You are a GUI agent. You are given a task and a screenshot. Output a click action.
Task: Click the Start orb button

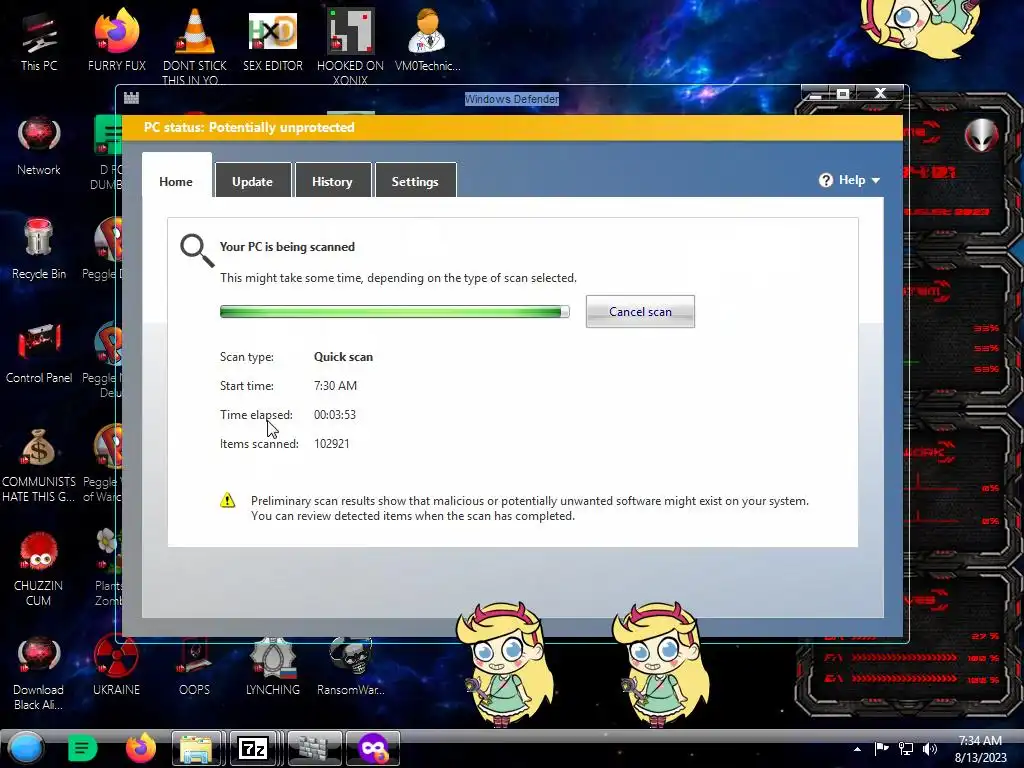(x=26, y=748)
